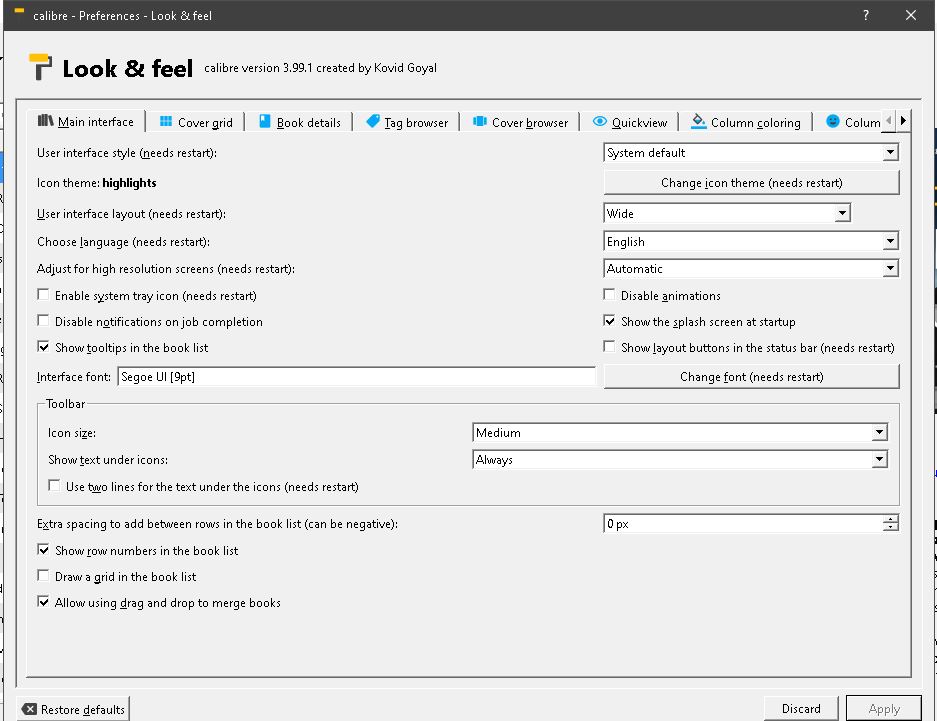Click Change font button
The width and height of the screenshot is (937, 721).
pyautogui.click(x=751, y=377)
